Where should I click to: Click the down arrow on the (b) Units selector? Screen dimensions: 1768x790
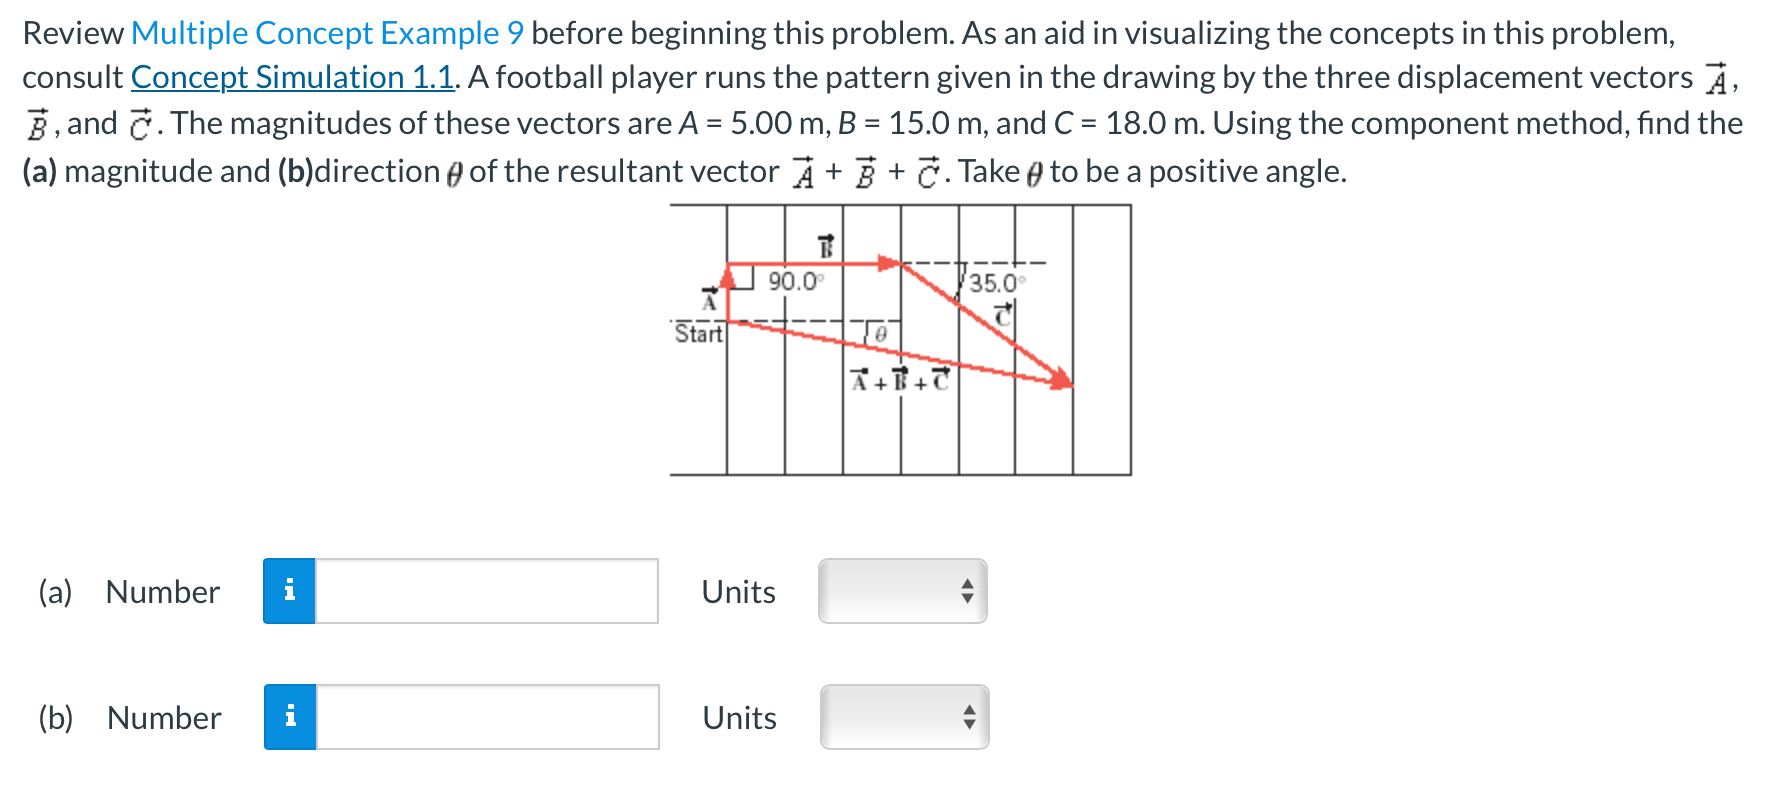(x=967, y=723)
